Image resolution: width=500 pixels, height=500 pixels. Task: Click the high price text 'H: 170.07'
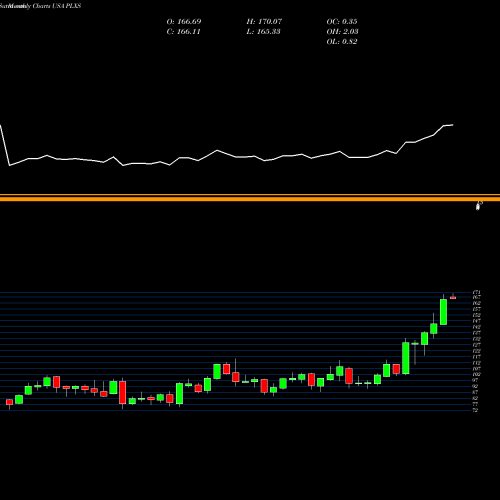click(x=264, y=22)
